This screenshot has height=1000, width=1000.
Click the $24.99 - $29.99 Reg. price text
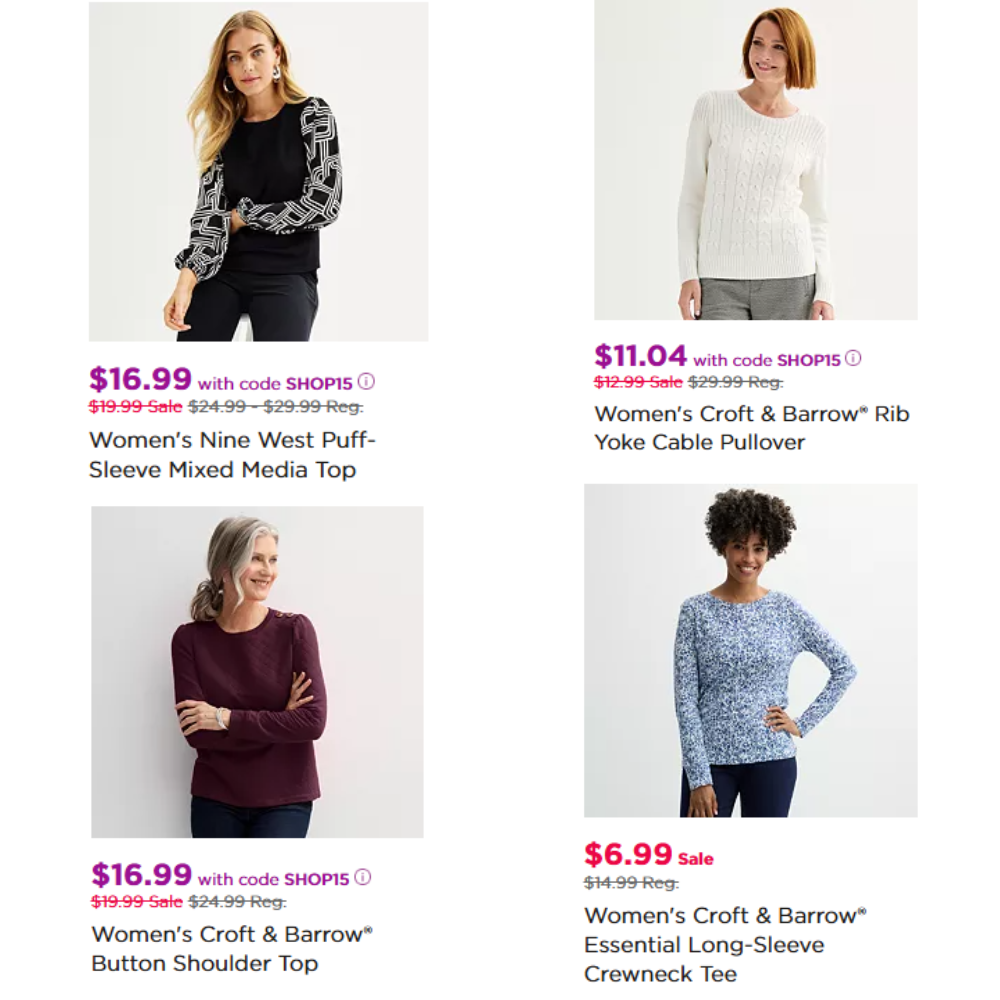276,406
